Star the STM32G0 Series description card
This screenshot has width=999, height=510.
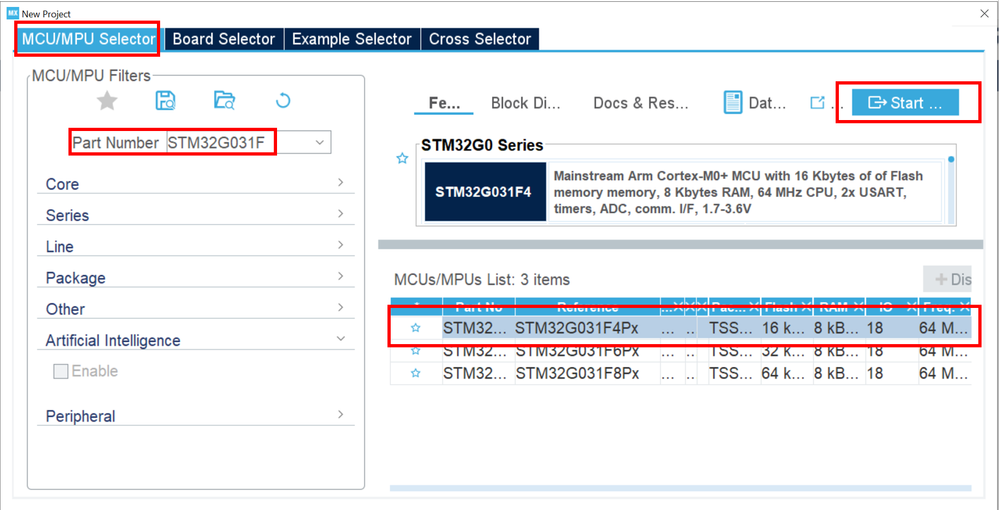(x=402, y=158)
